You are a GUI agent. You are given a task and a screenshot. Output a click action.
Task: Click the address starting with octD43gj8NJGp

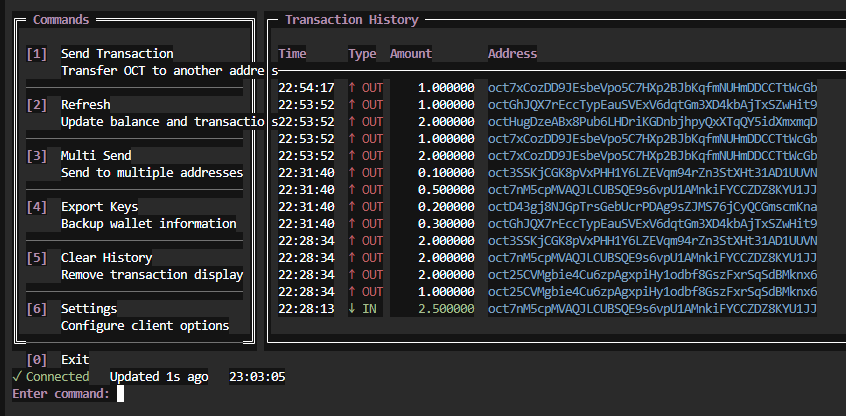click(x=653, y=207)
